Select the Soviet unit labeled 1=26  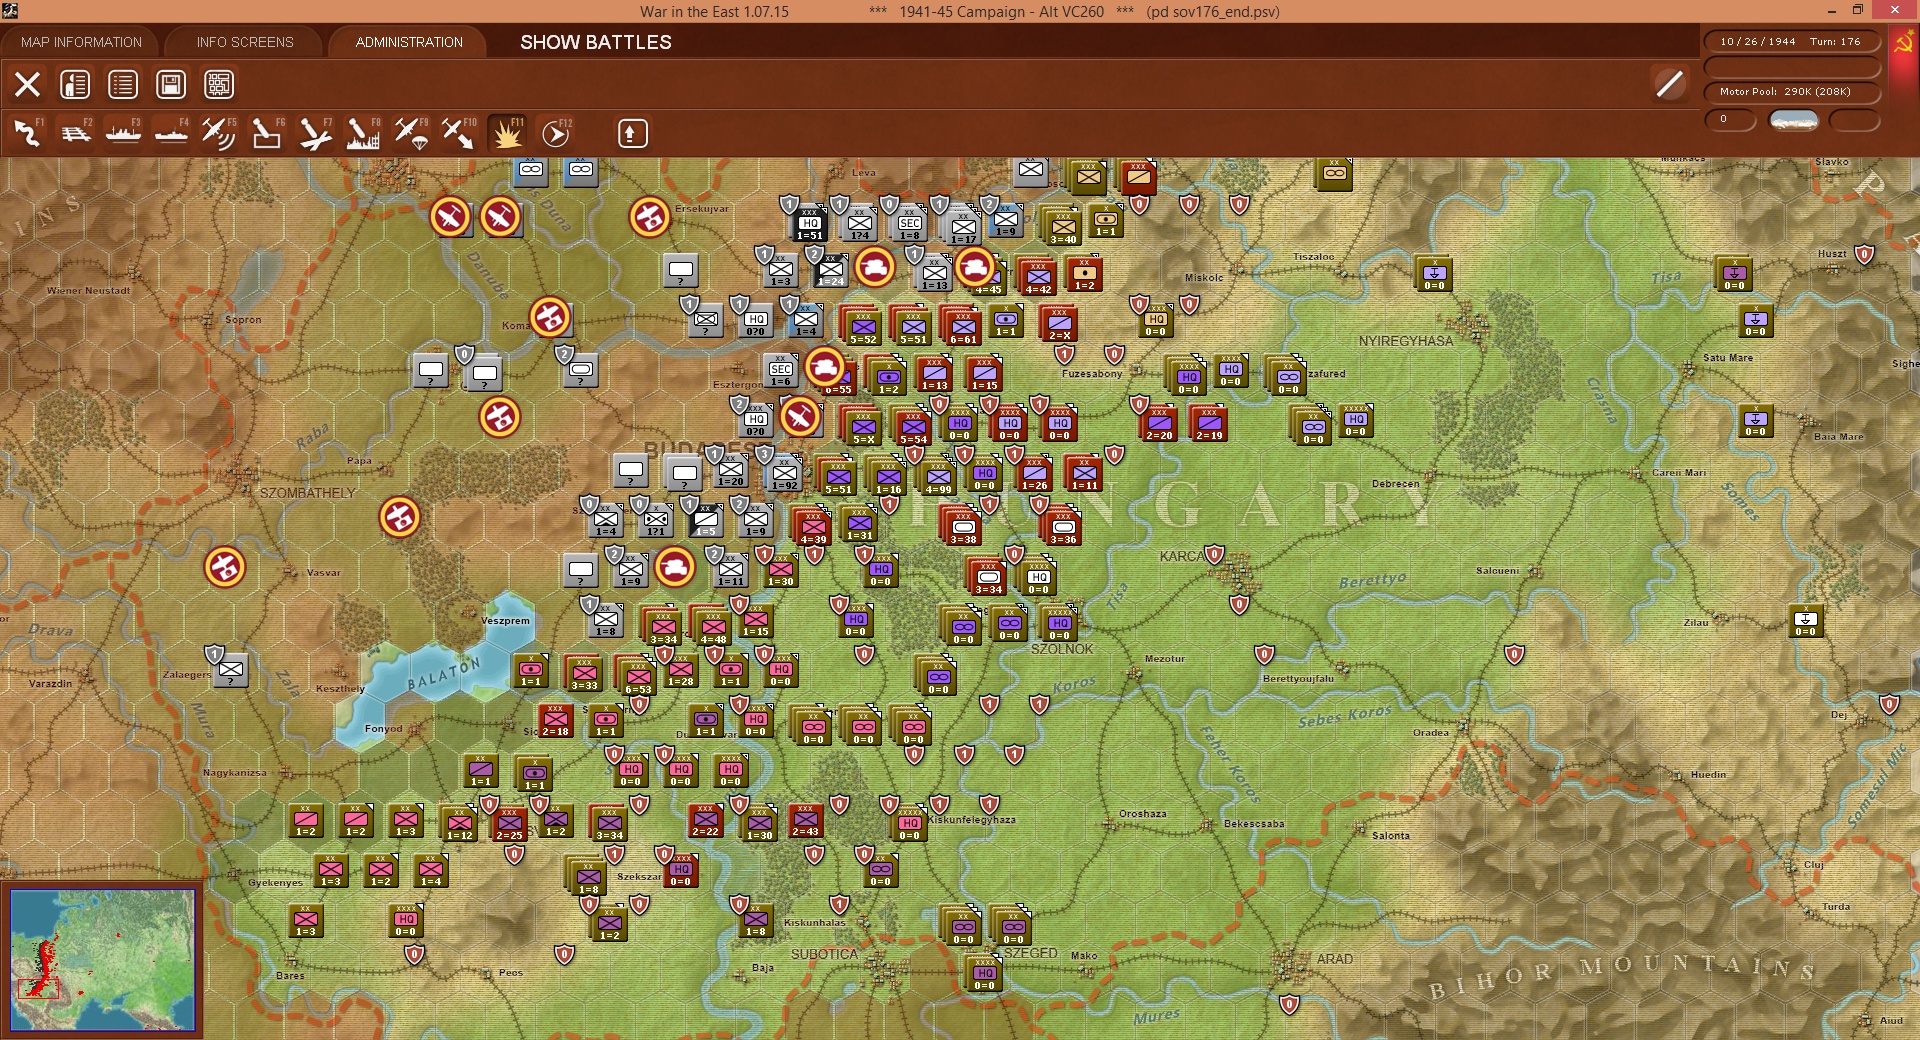[1034, 473]
